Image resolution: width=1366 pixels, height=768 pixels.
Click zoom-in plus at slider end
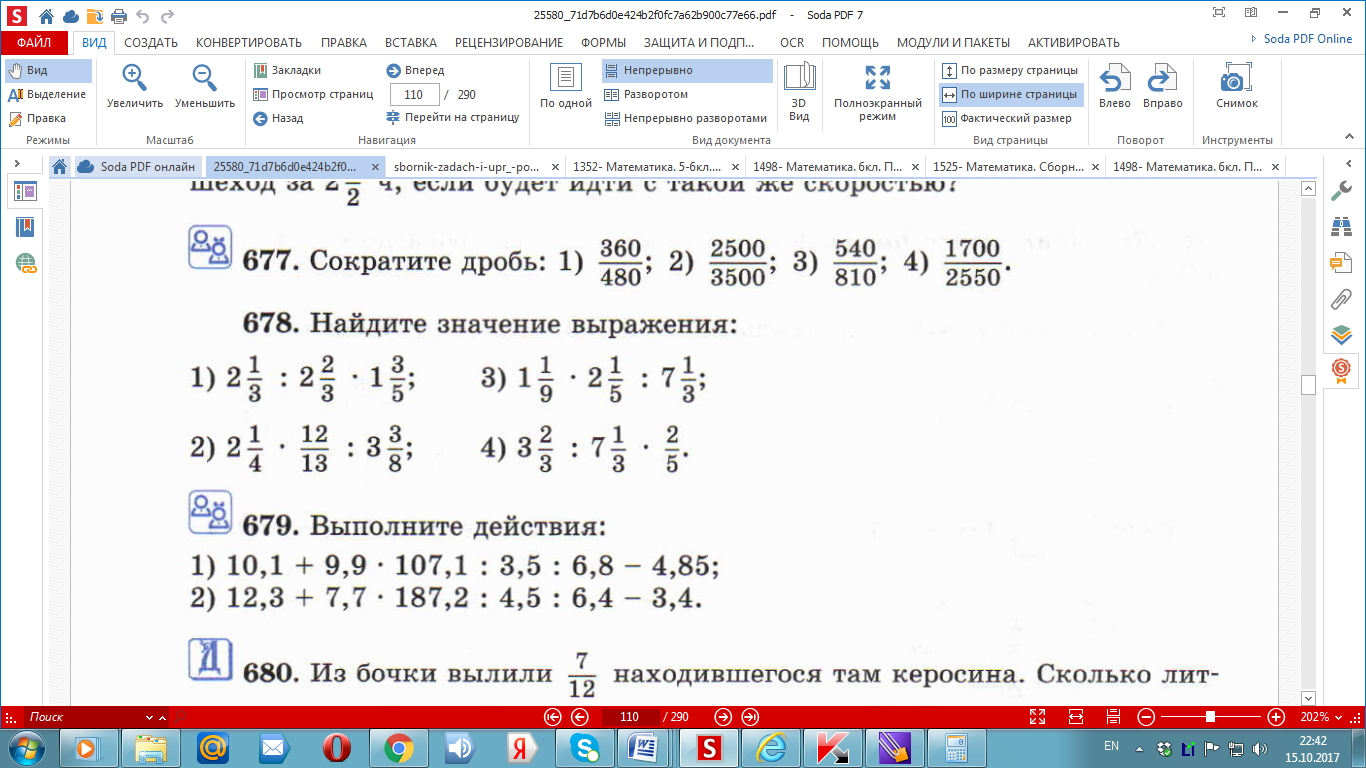coord(1276,717)
